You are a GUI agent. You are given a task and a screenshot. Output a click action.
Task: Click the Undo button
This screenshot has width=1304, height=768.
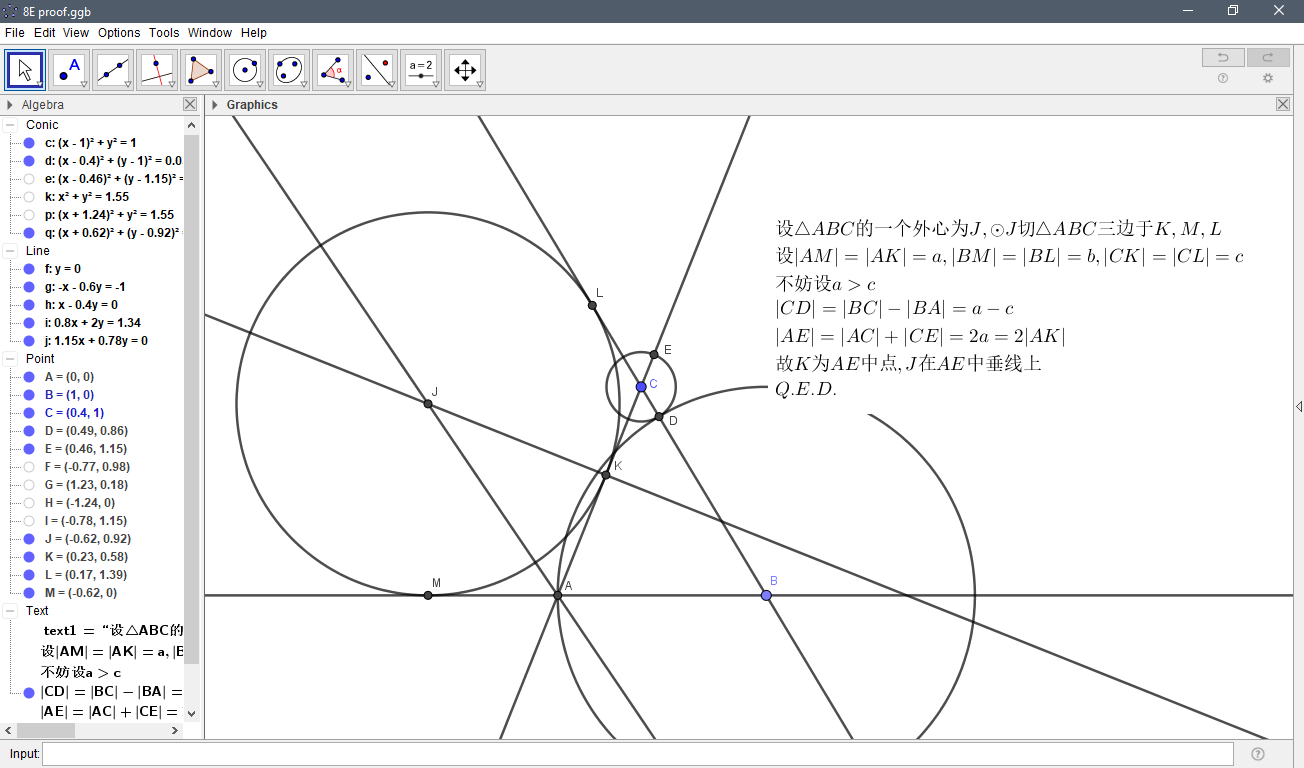click(1222, 57)
